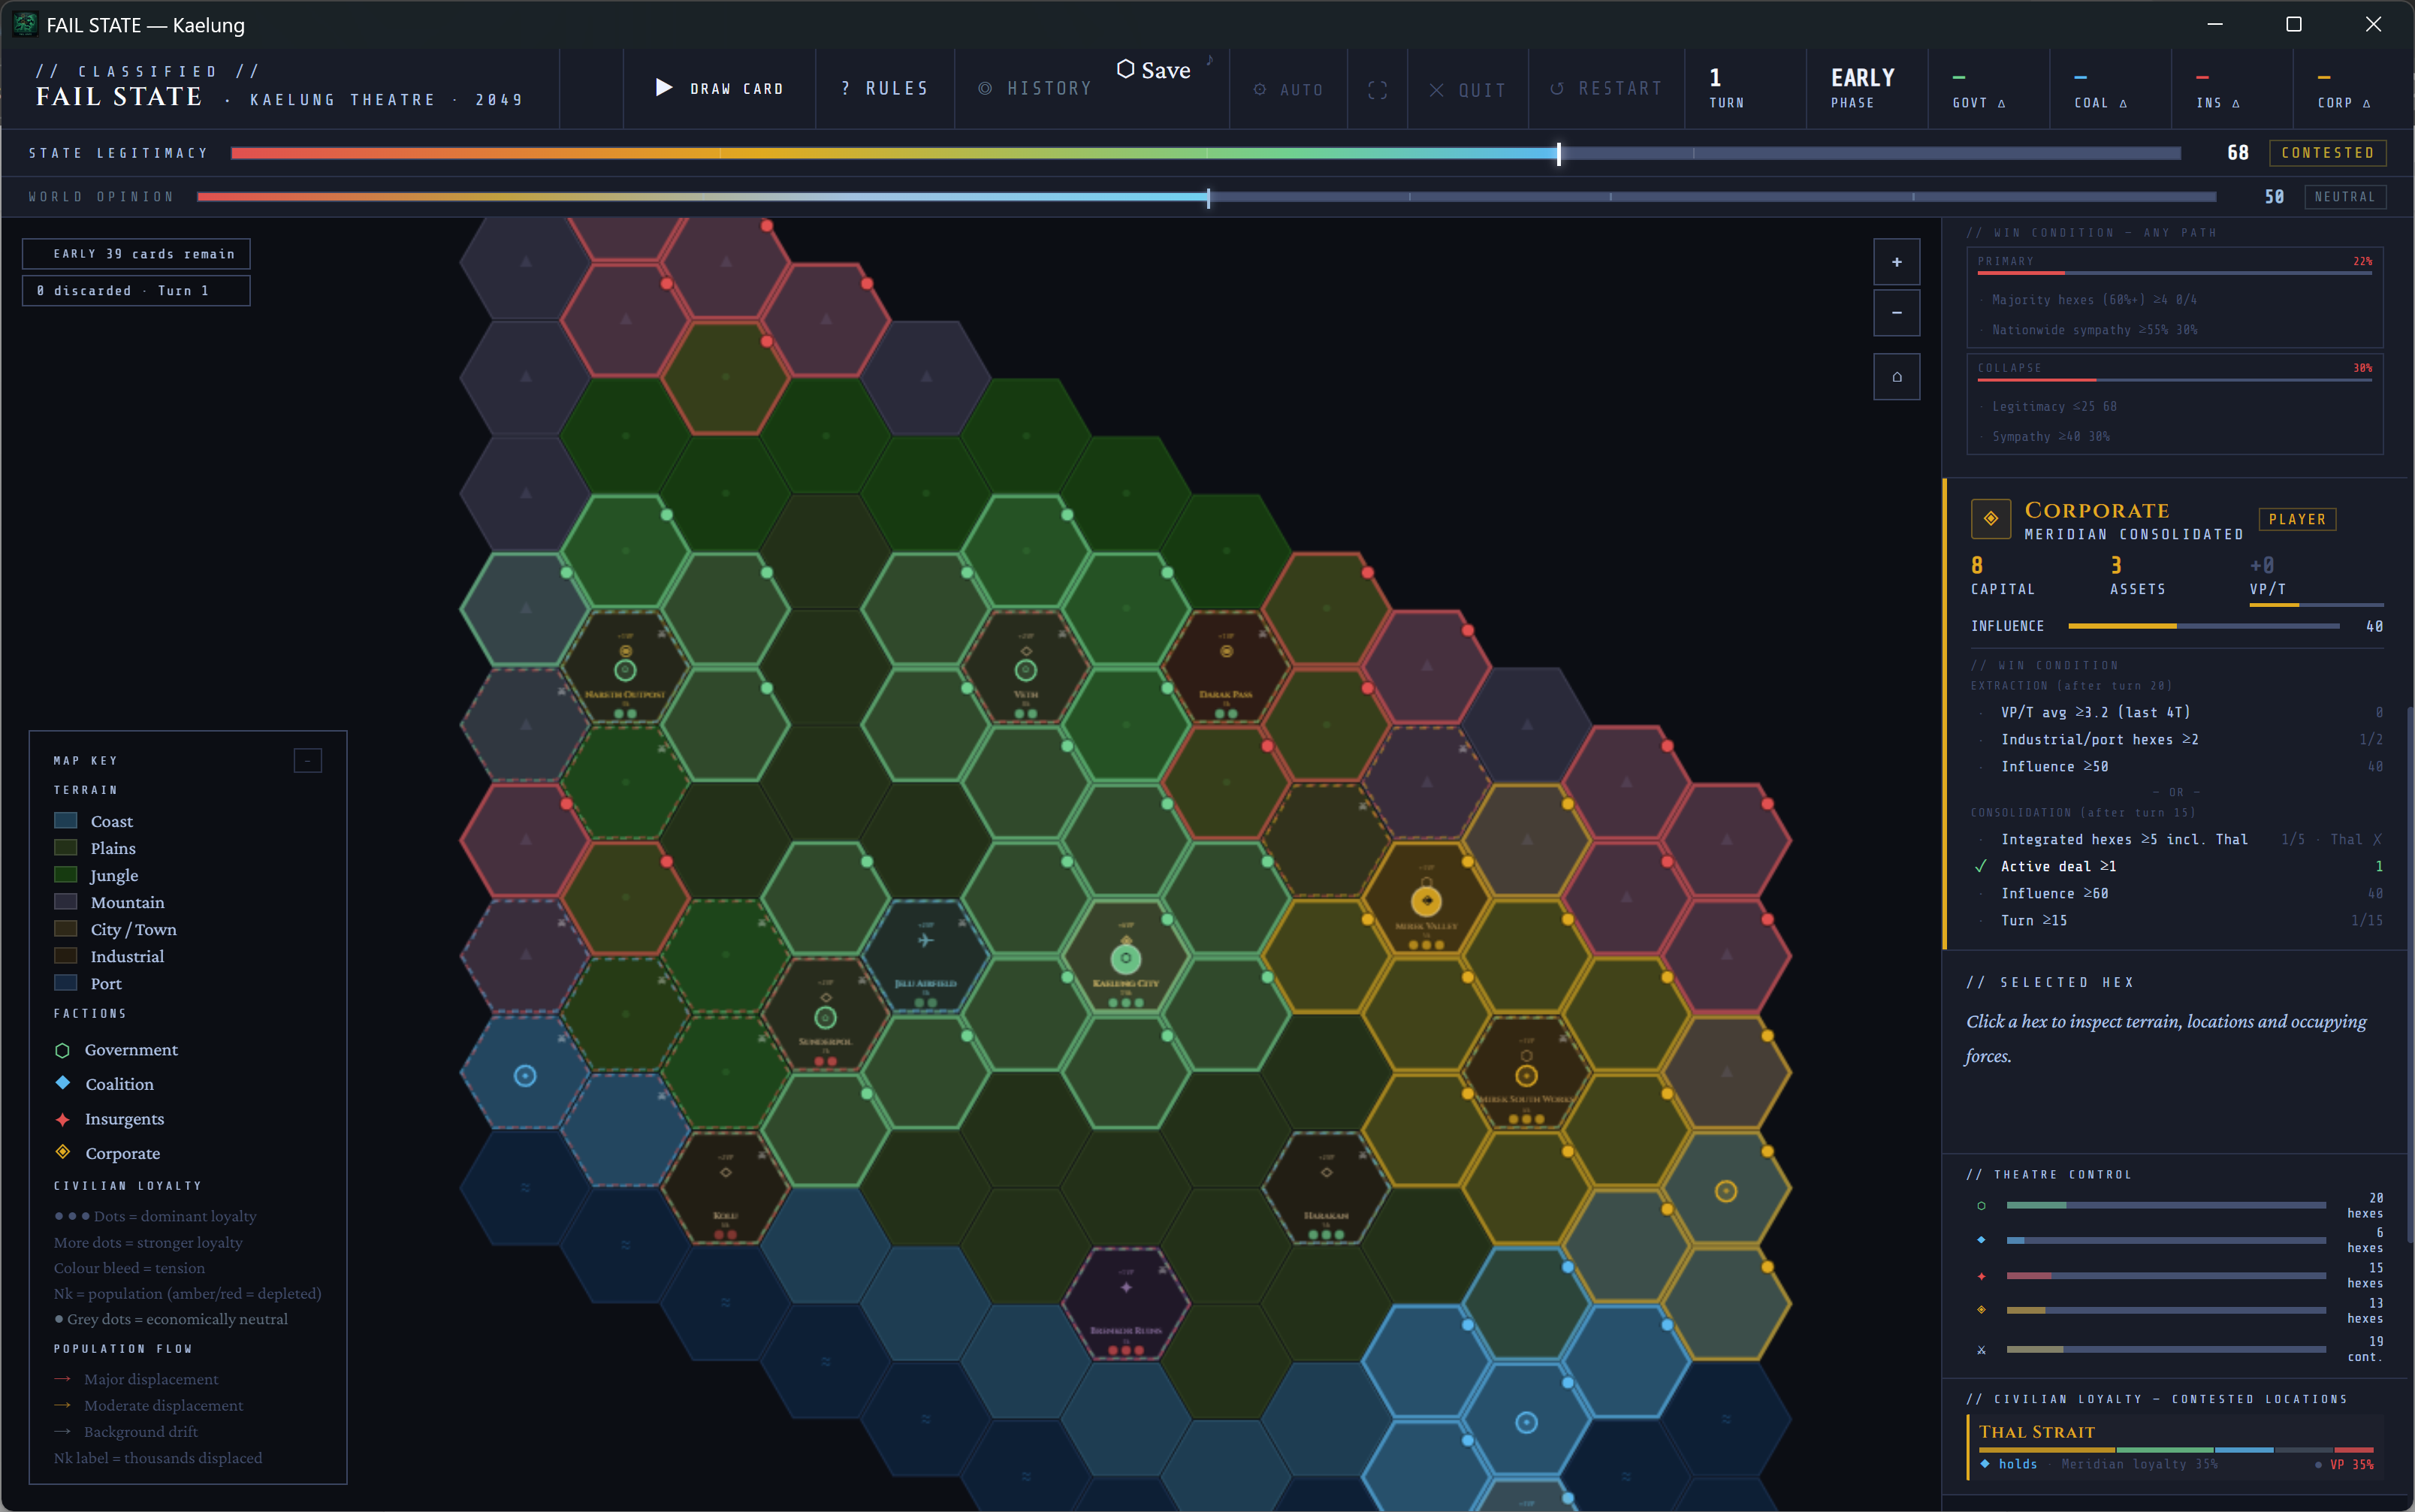
Task: Zoom in the map with plus button
Action: 1896,262
